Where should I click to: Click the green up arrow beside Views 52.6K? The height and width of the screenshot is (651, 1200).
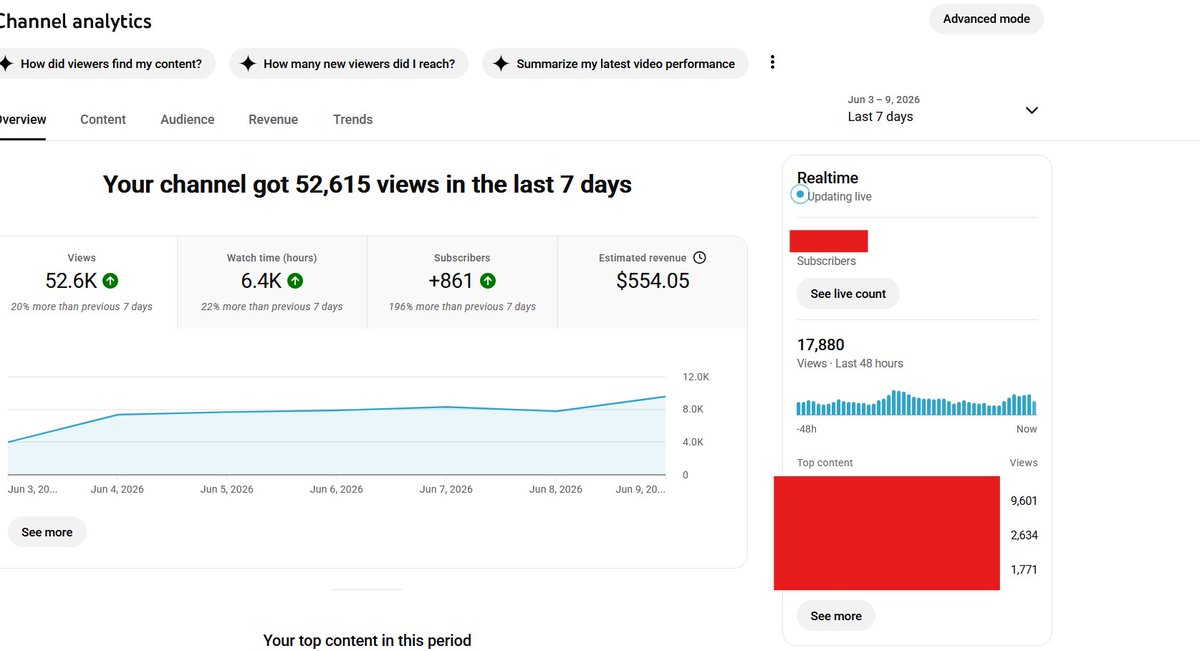click(110, 281)
